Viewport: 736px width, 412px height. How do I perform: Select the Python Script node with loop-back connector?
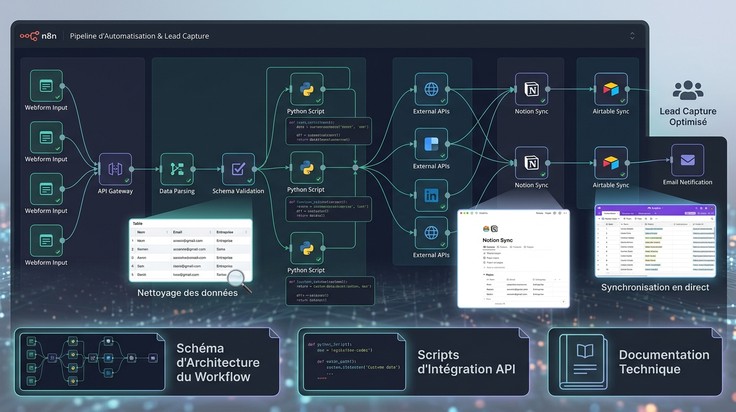click(307, 89)
